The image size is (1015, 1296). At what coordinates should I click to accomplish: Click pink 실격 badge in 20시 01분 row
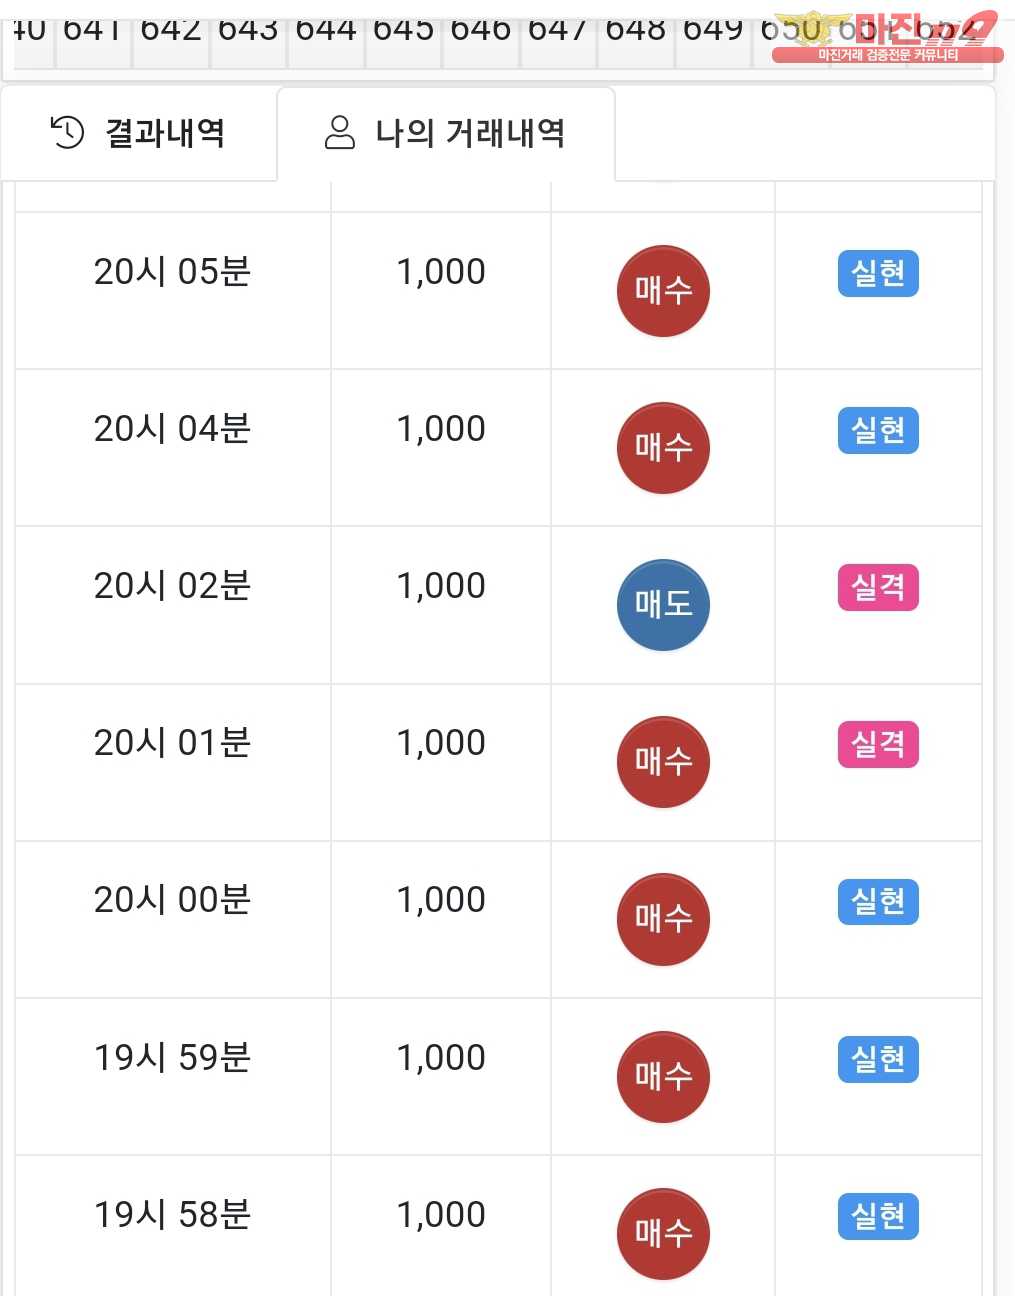[x=877, y=745]
